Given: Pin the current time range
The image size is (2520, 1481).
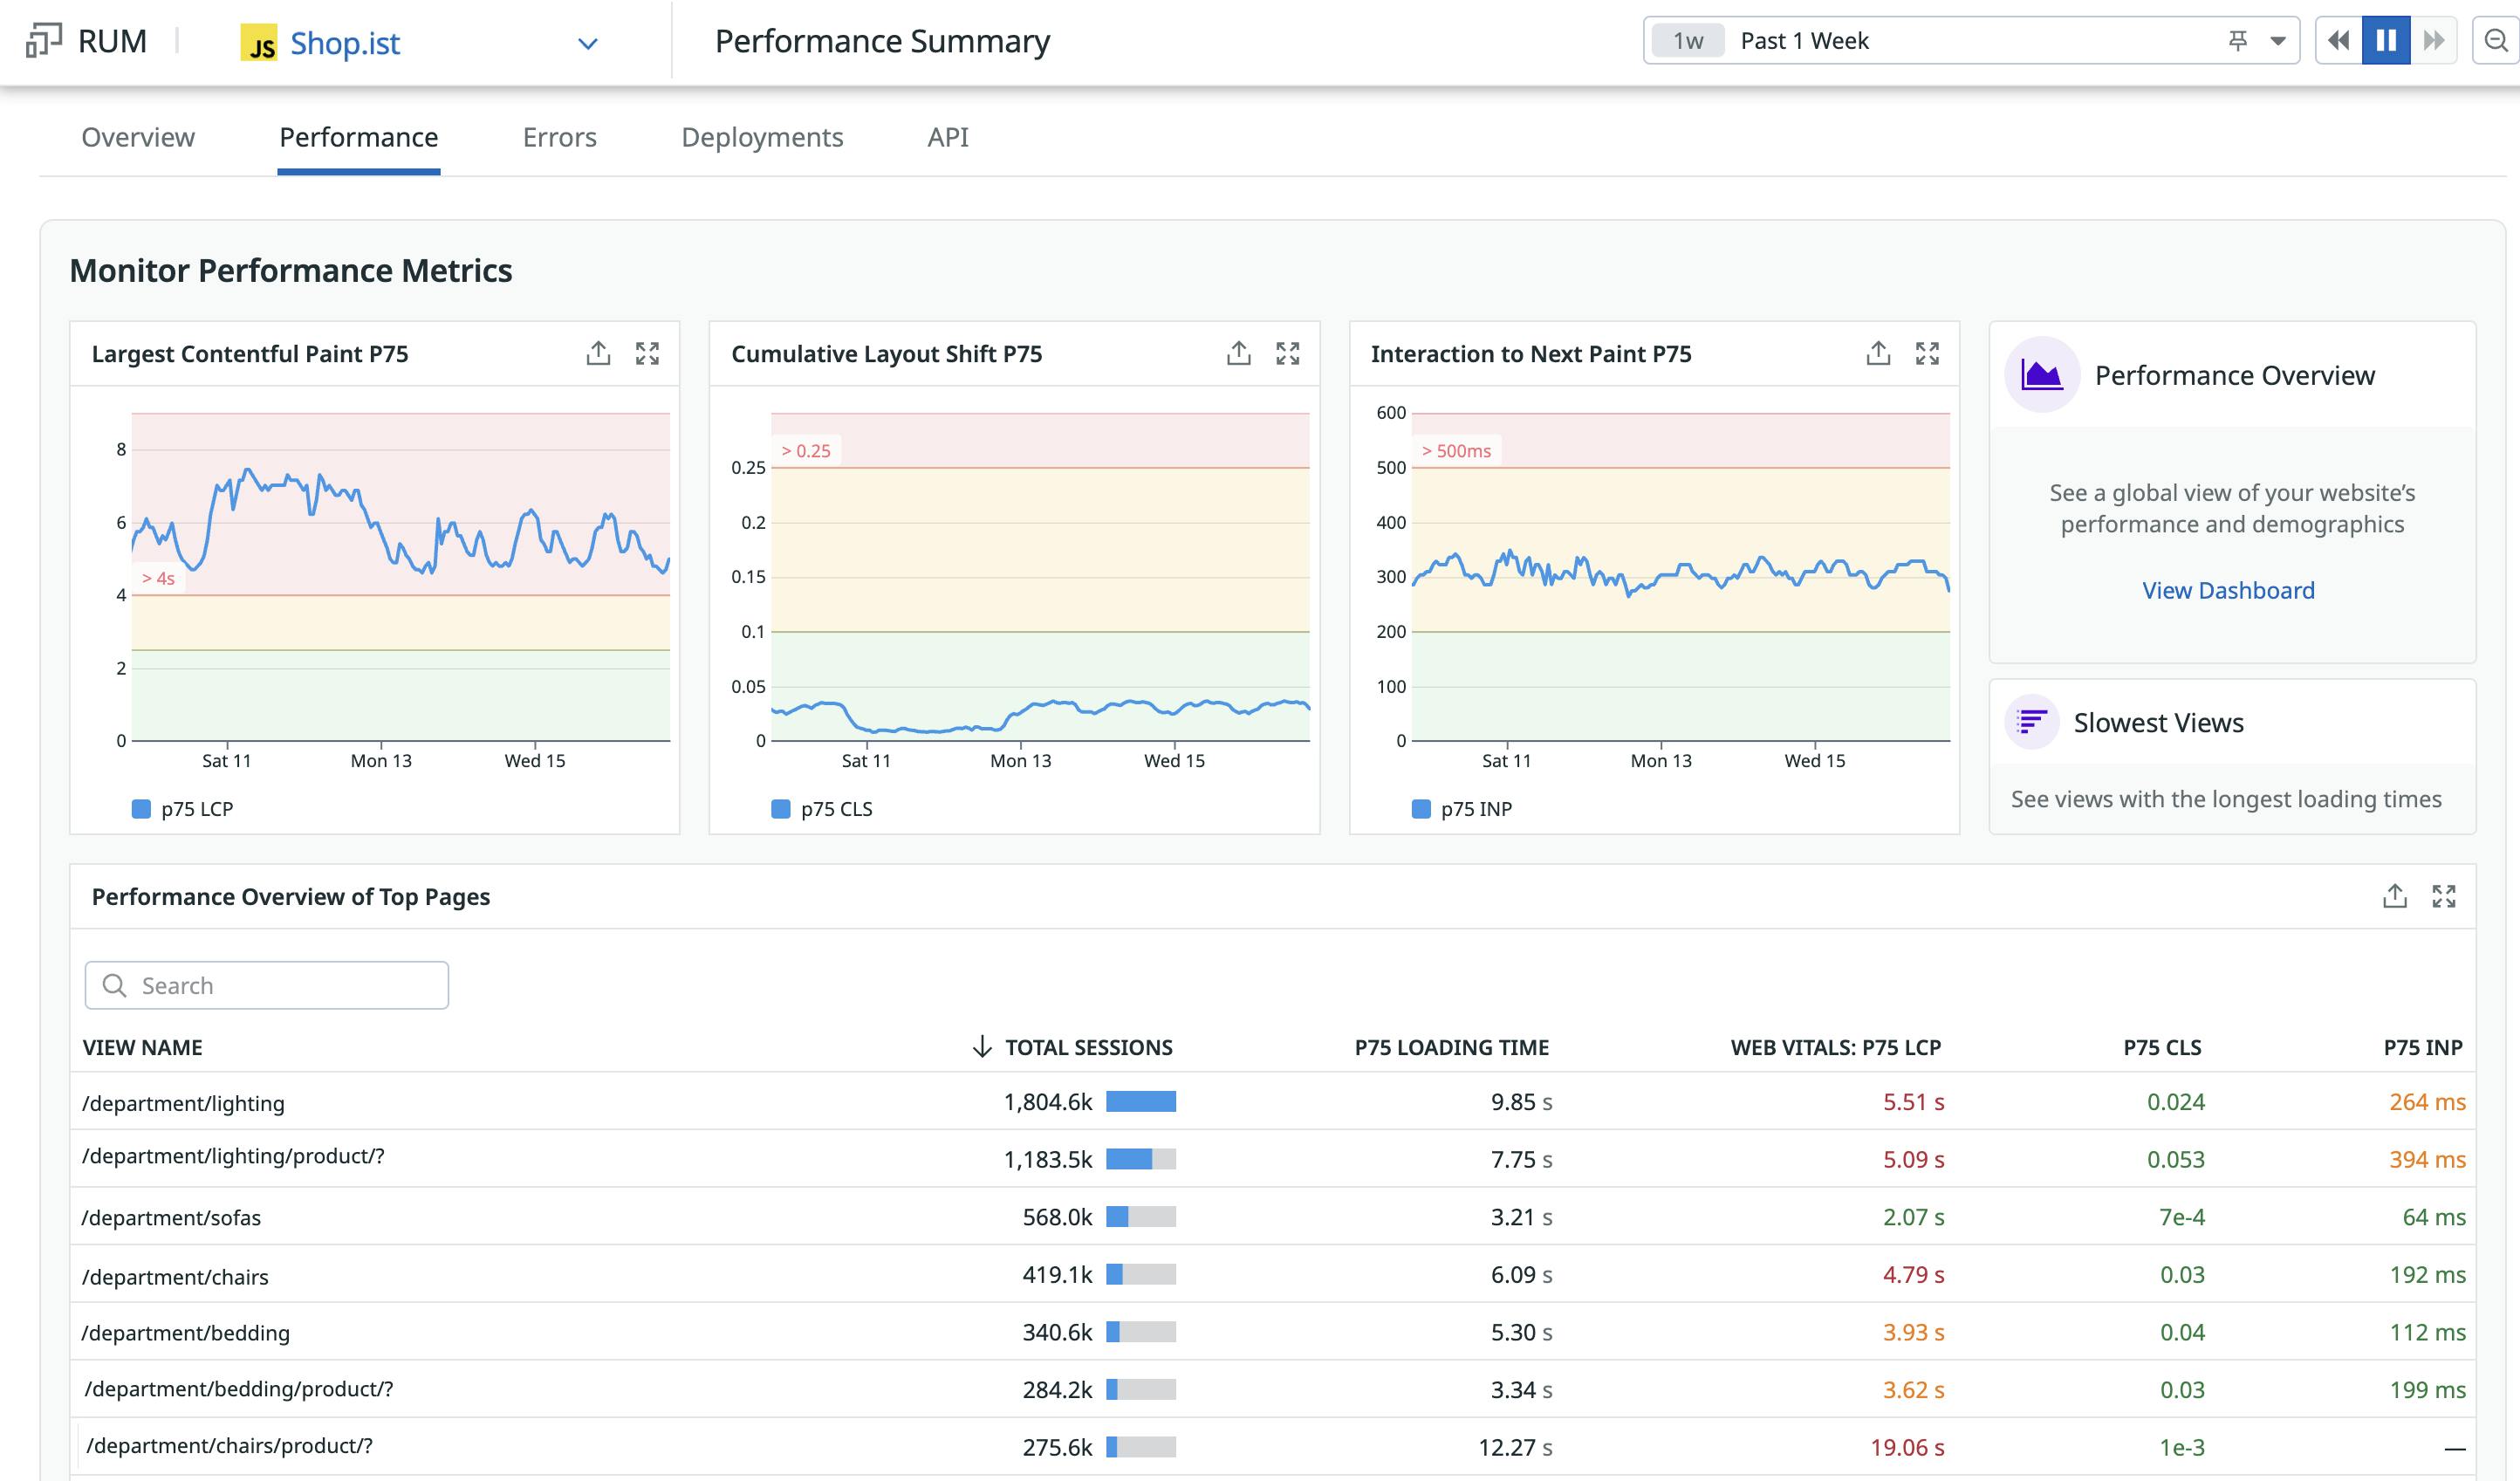Looking at the screenshot, I should (x=2237, y=41).
